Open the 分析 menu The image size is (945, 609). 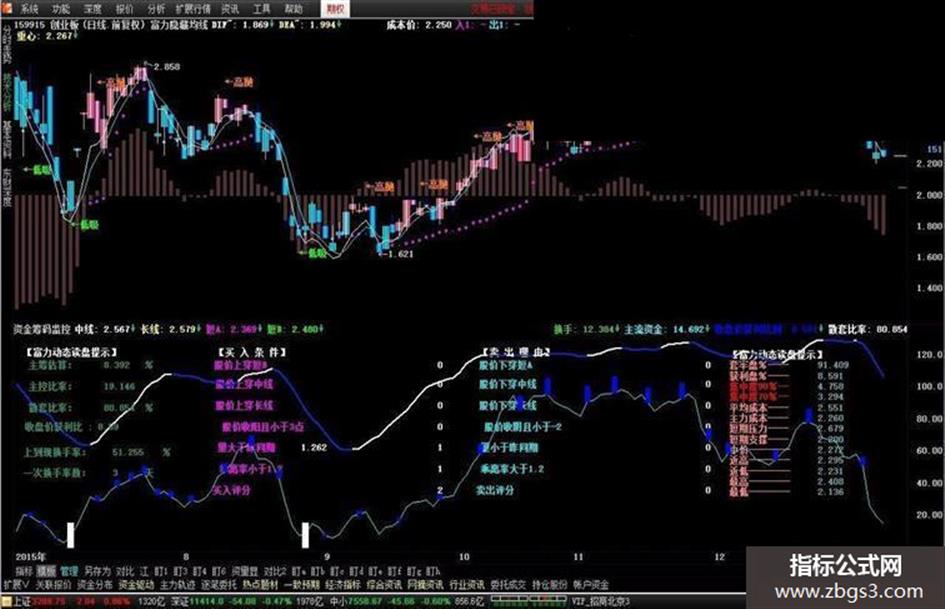click(x=155, y=9)
